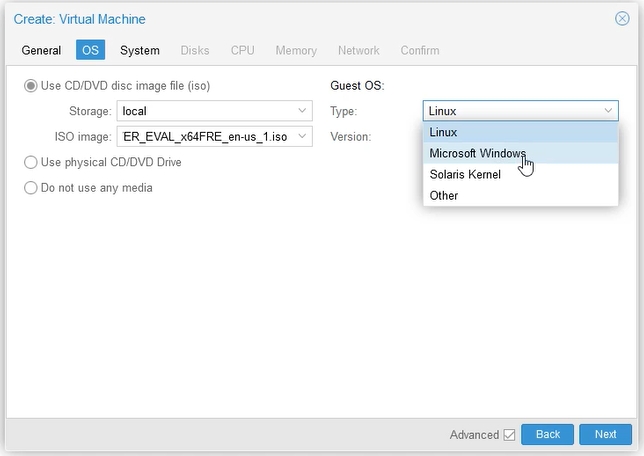Click the ISO image filename field
644x456 pixels.
(205, 136)
